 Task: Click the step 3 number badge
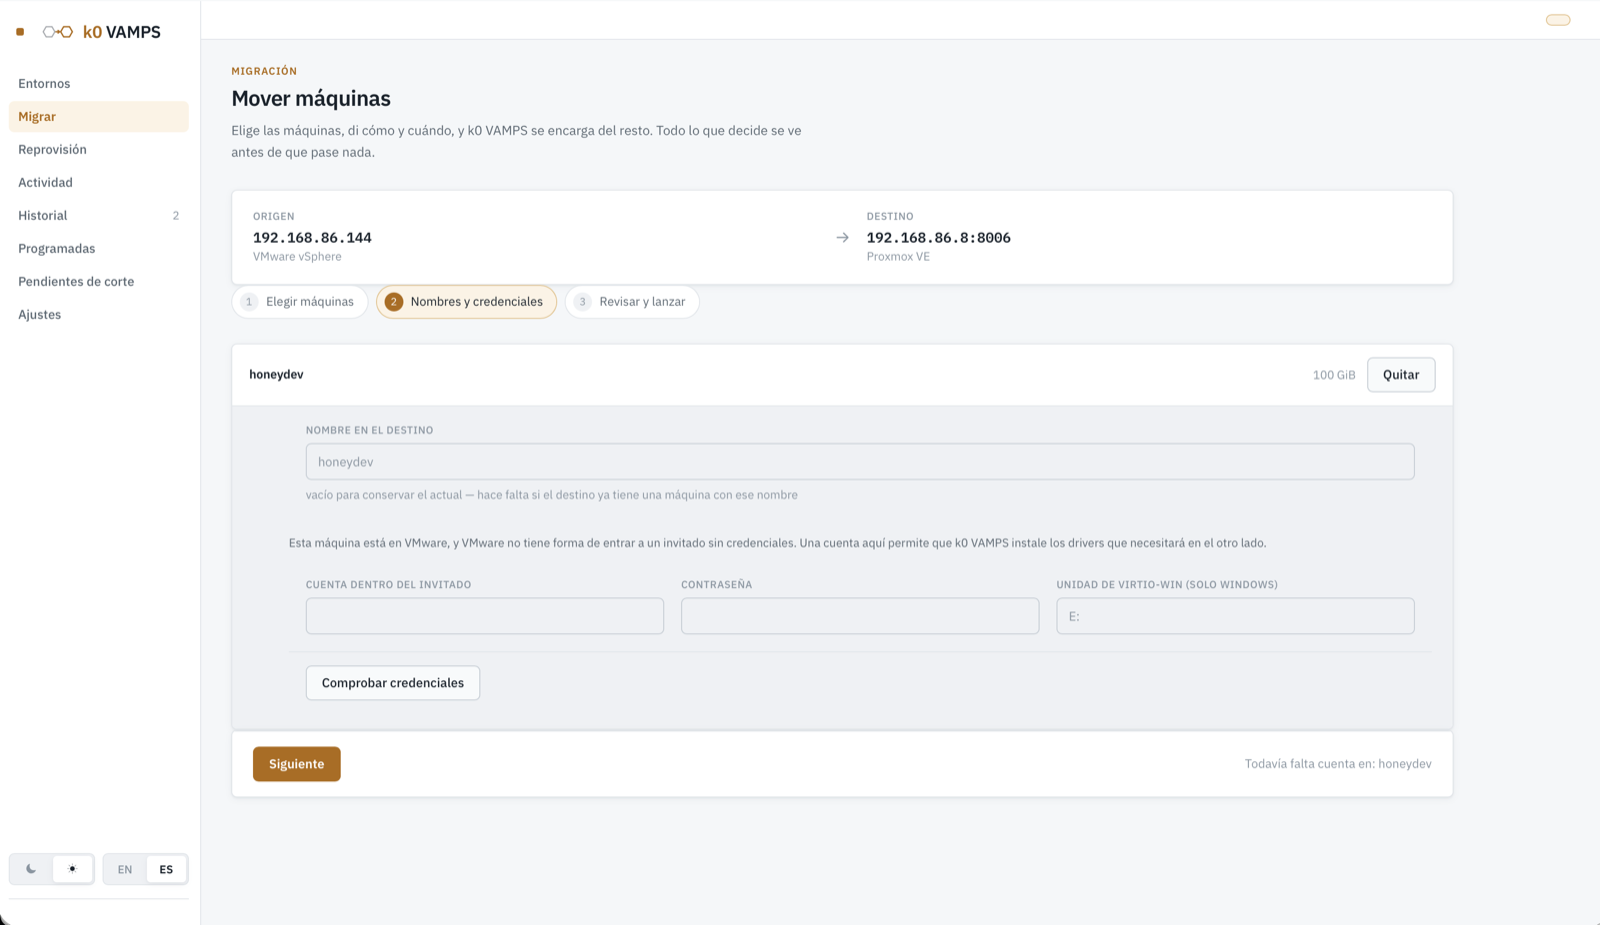(x=583, y=302)
